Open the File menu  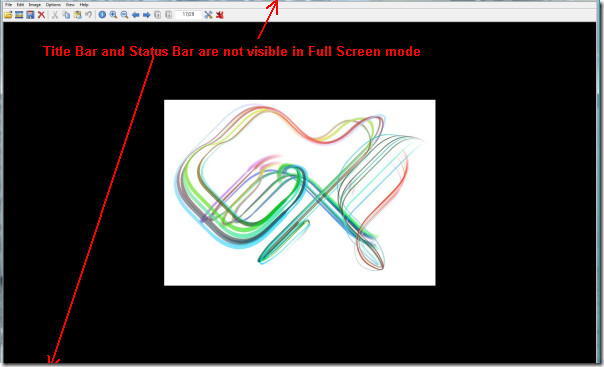(8, 5)
